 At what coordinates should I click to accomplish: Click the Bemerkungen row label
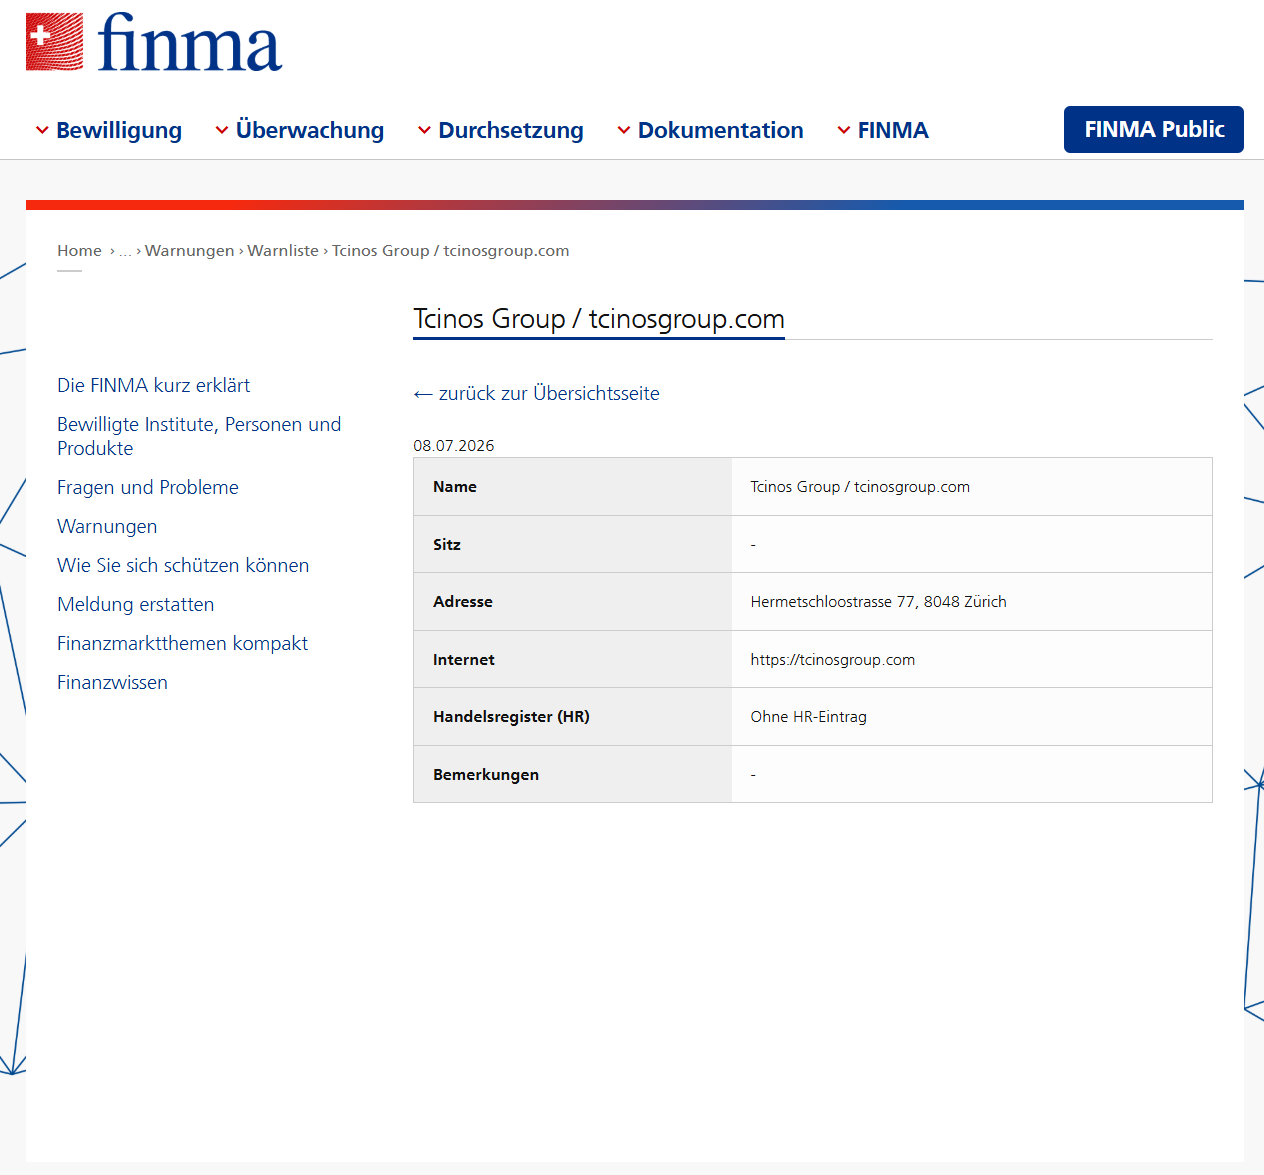486,775
